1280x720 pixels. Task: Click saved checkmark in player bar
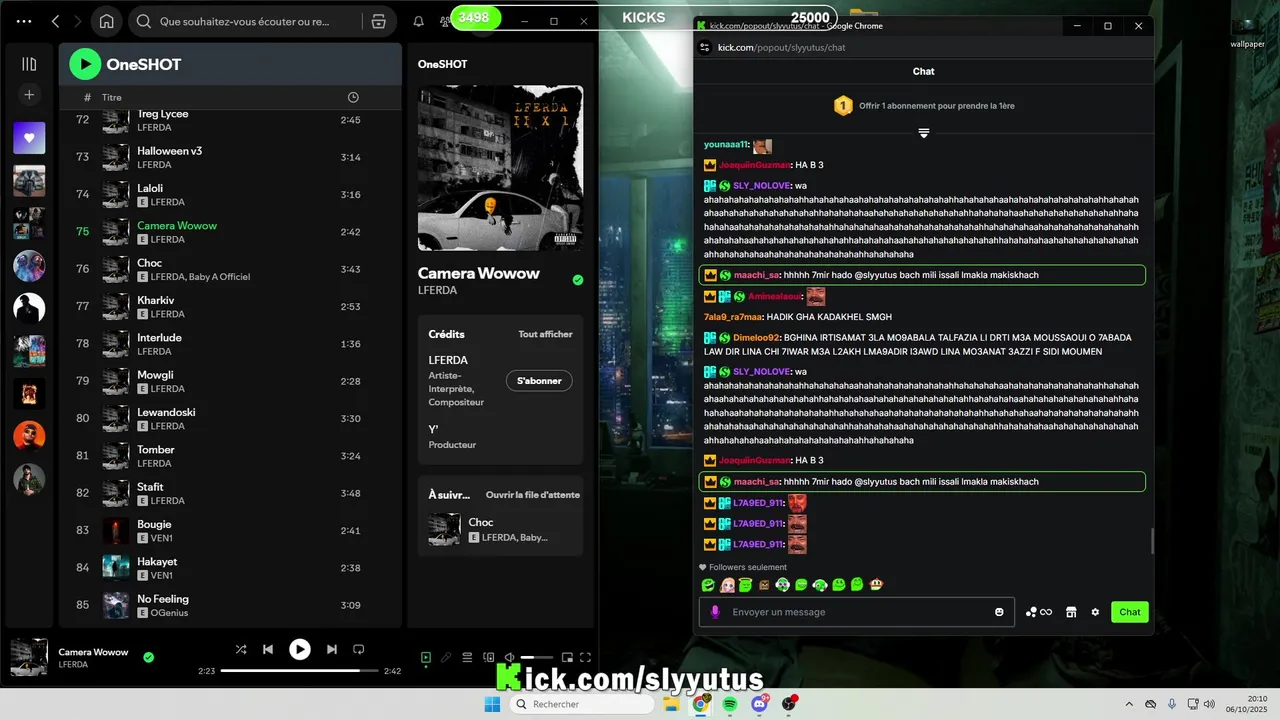tap(149, 657)
